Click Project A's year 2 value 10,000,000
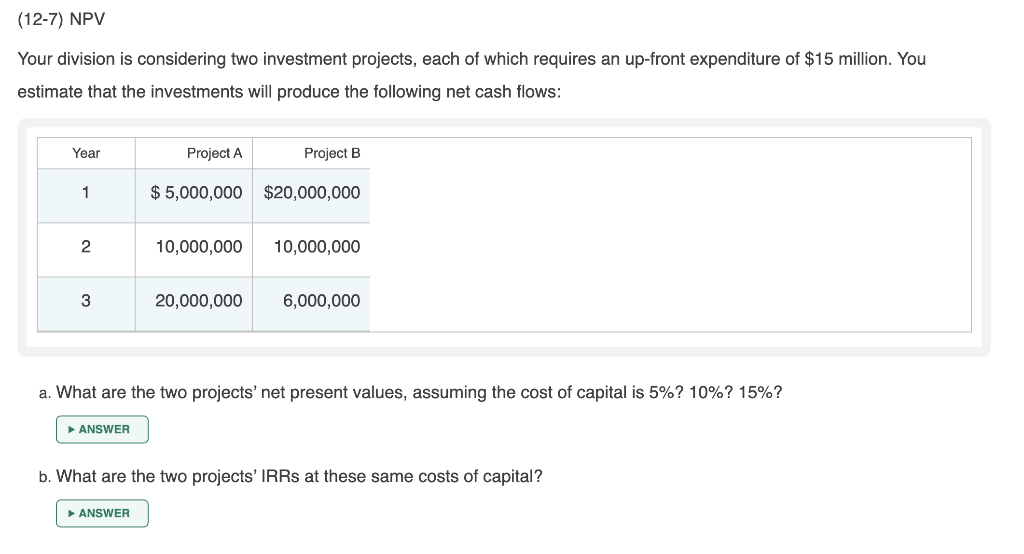This screenshot has height=554, width=1024. point(199,247)
